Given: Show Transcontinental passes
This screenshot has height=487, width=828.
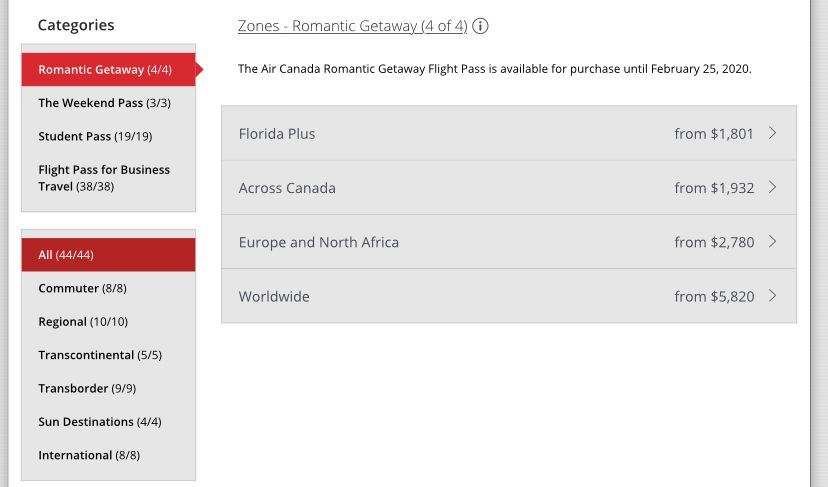Looking at the screenshot, I should pos(100,355).
